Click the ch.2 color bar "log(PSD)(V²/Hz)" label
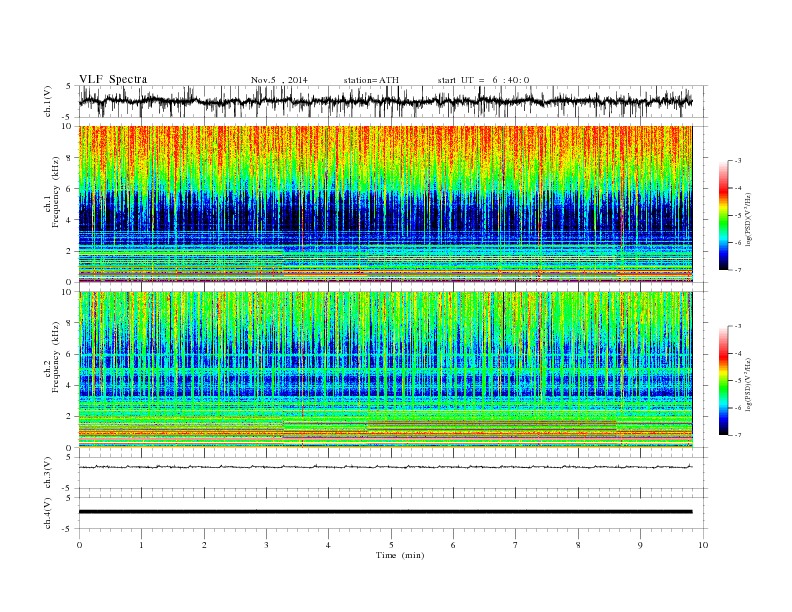Screen dimensions: 792x612 point(750,384)
